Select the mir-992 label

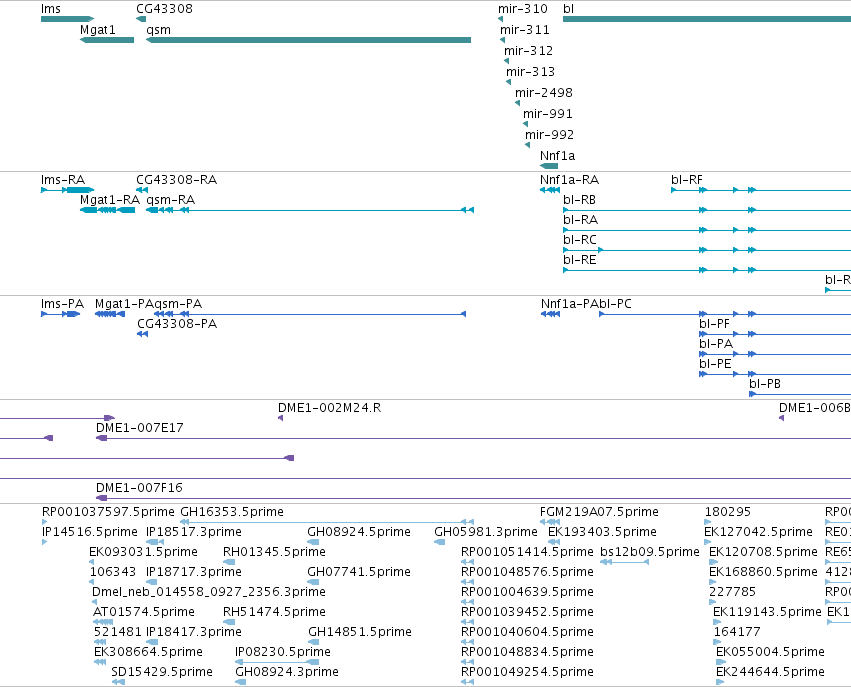(x=549, y=135)
